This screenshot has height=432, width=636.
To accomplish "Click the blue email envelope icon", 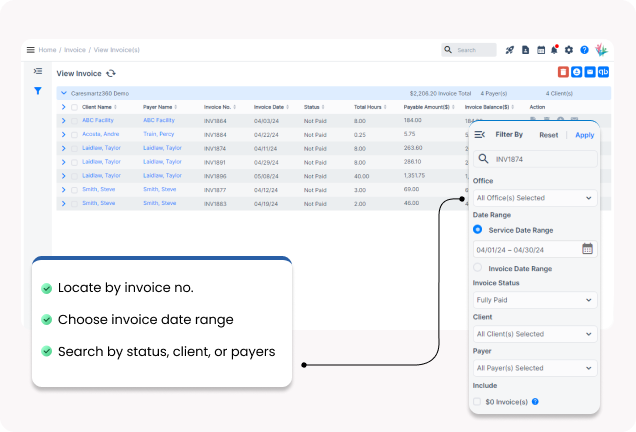I will click(x=590, y=72).
